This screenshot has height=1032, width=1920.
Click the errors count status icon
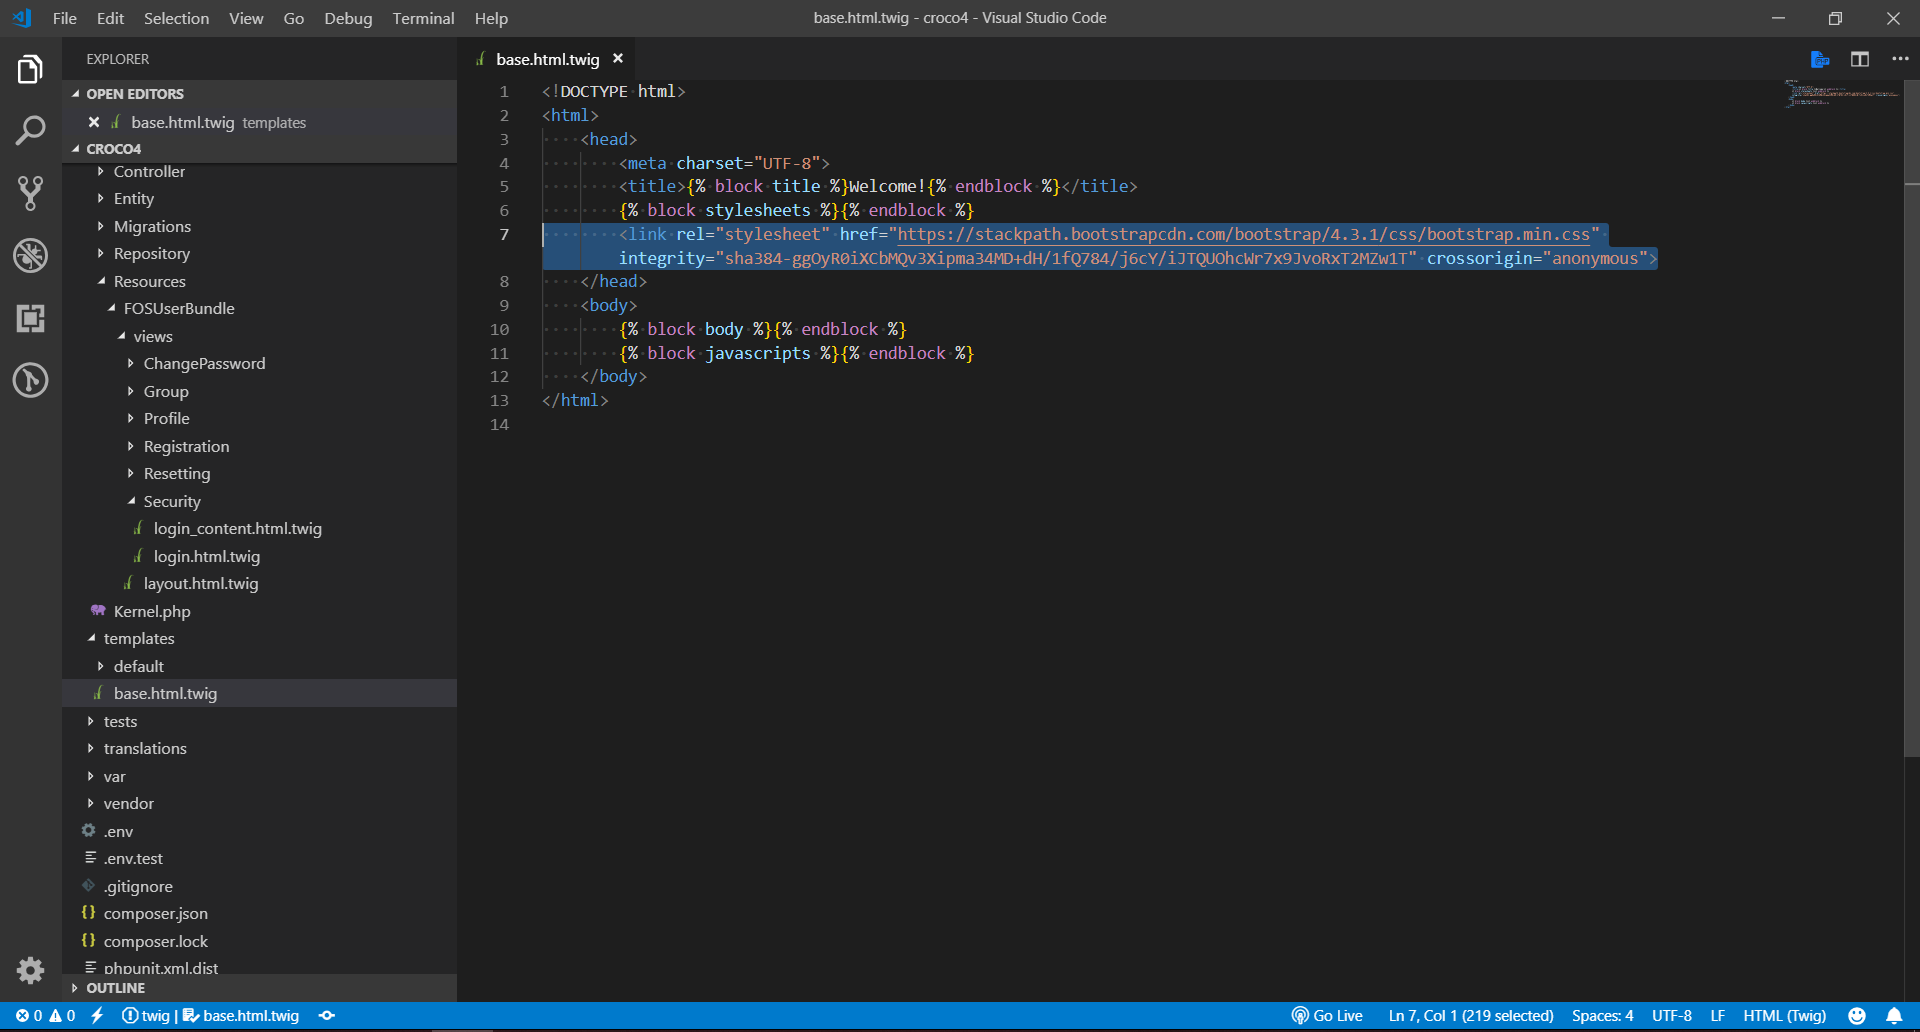(29, 1016)
